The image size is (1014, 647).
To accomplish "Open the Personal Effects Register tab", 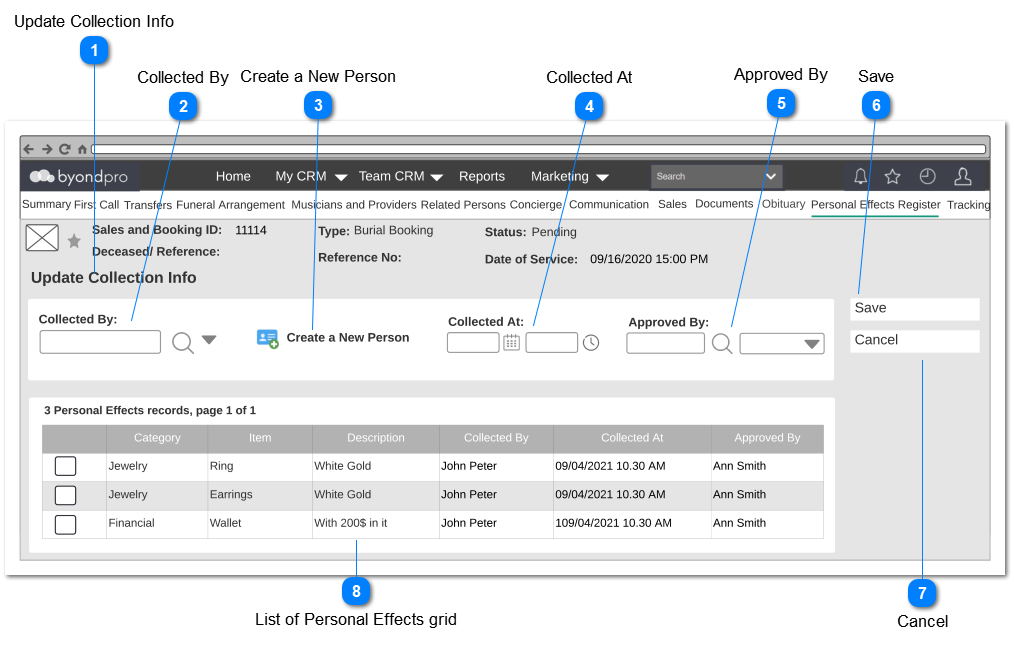I will pos(875,204).
